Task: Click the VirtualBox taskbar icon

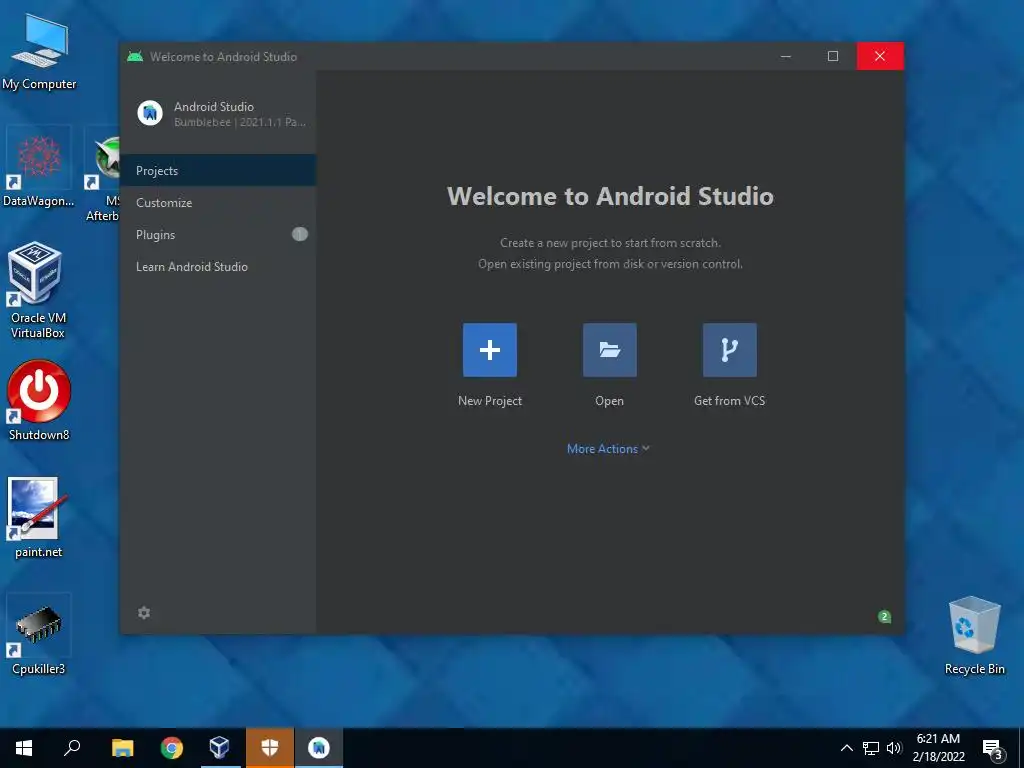Action: tap(220, 748)
